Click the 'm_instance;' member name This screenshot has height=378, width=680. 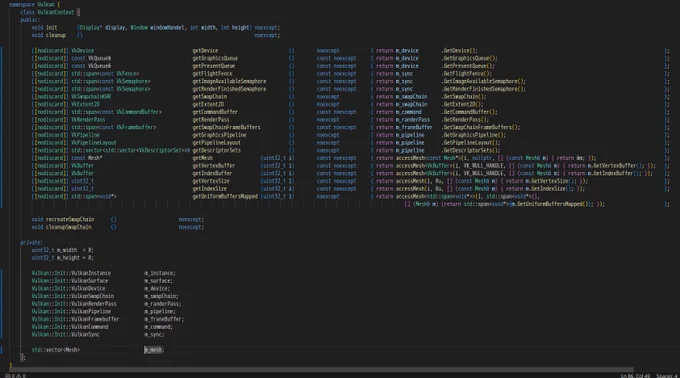pyautogui.click(x=160, y=273)
